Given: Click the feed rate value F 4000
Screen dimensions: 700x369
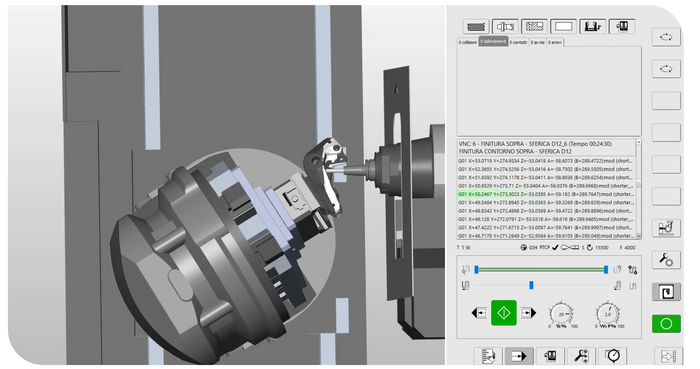Looking at the screenshot, I should pos(627,248).
